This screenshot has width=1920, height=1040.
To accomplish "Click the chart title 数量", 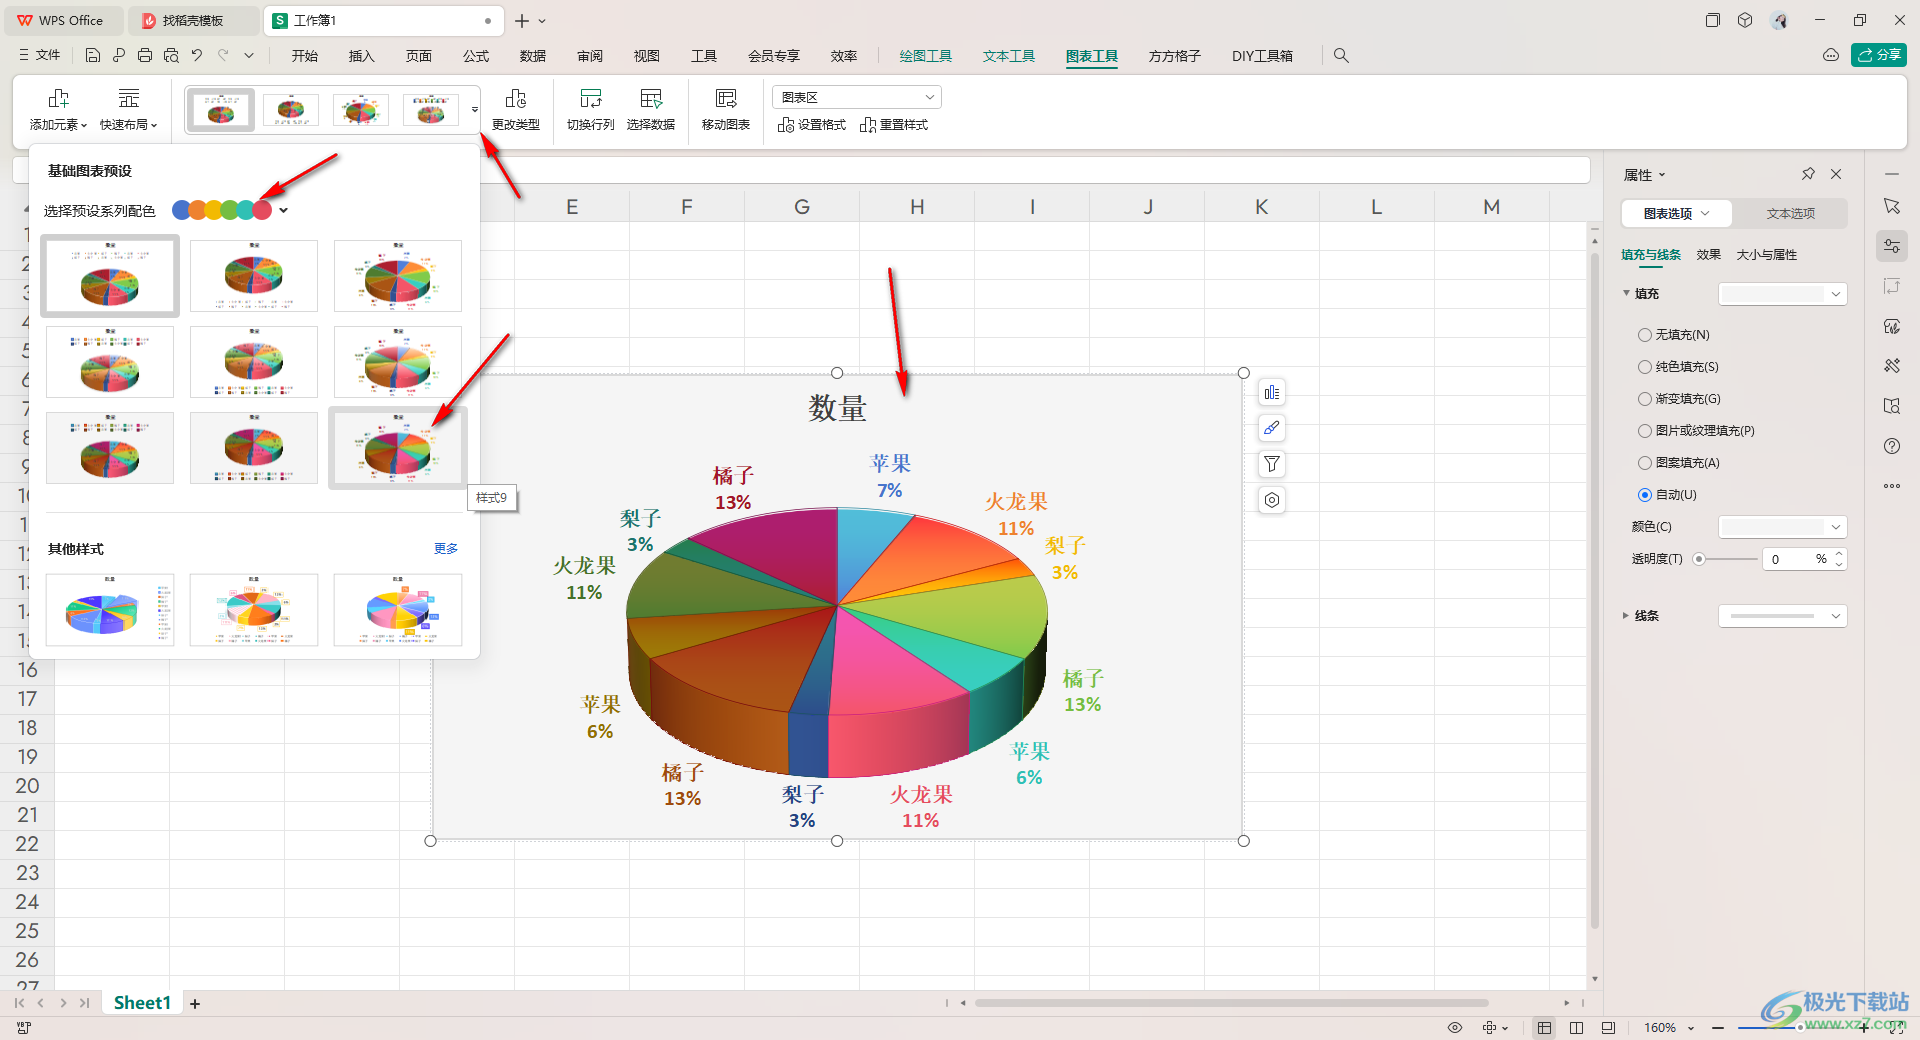I will tap(837, 408).
